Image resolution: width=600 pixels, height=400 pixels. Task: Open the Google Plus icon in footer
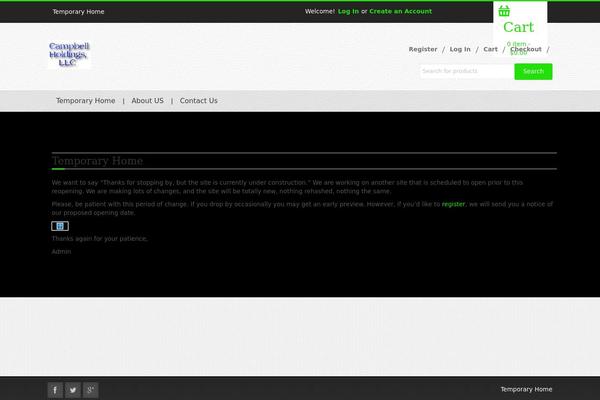click(91, 390)
